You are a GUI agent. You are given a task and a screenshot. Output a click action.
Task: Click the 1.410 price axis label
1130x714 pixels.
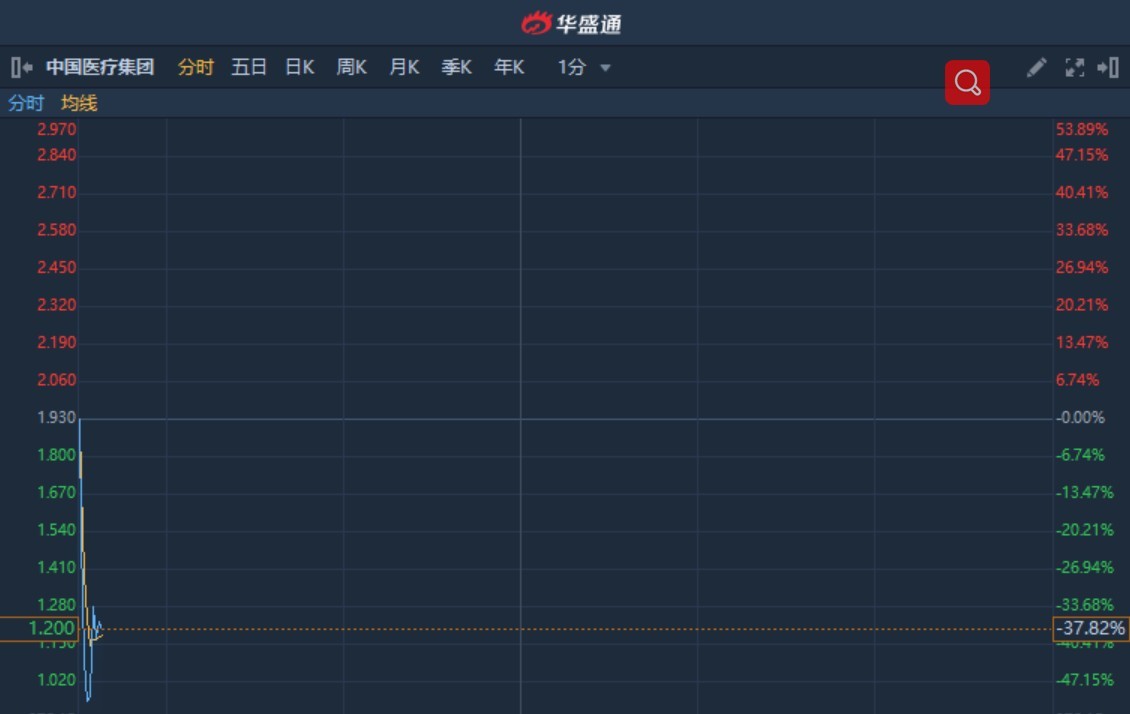pyautogui.click(x=56, y=568)
